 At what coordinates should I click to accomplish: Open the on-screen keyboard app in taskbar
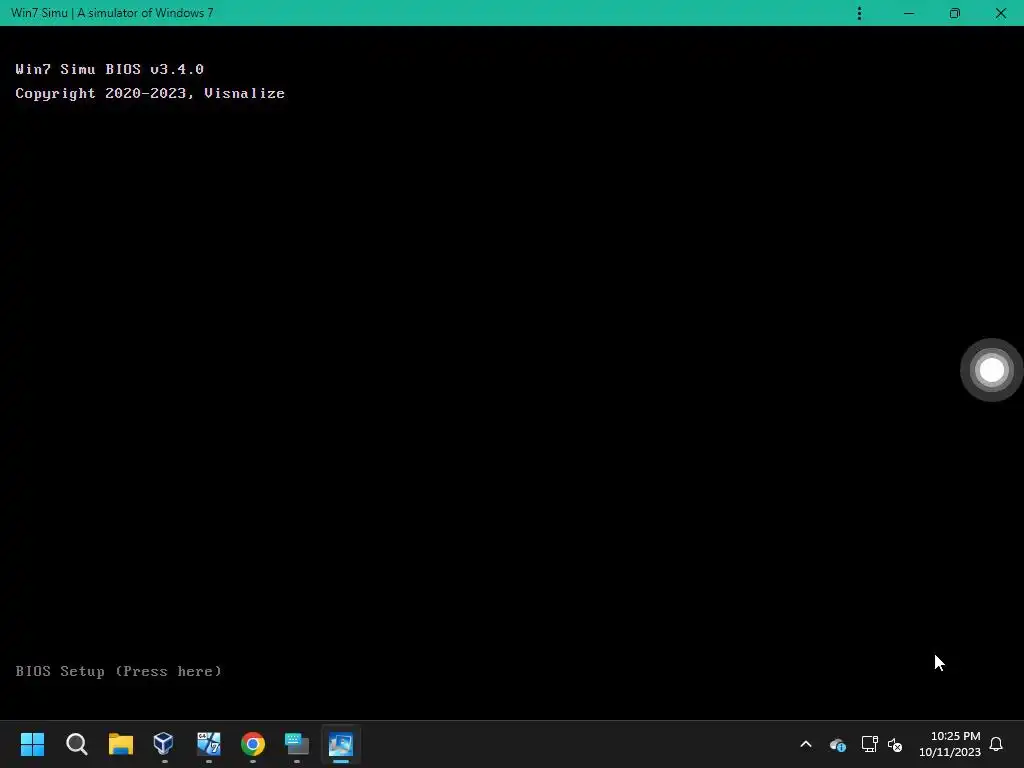click(x=297, y=744)
